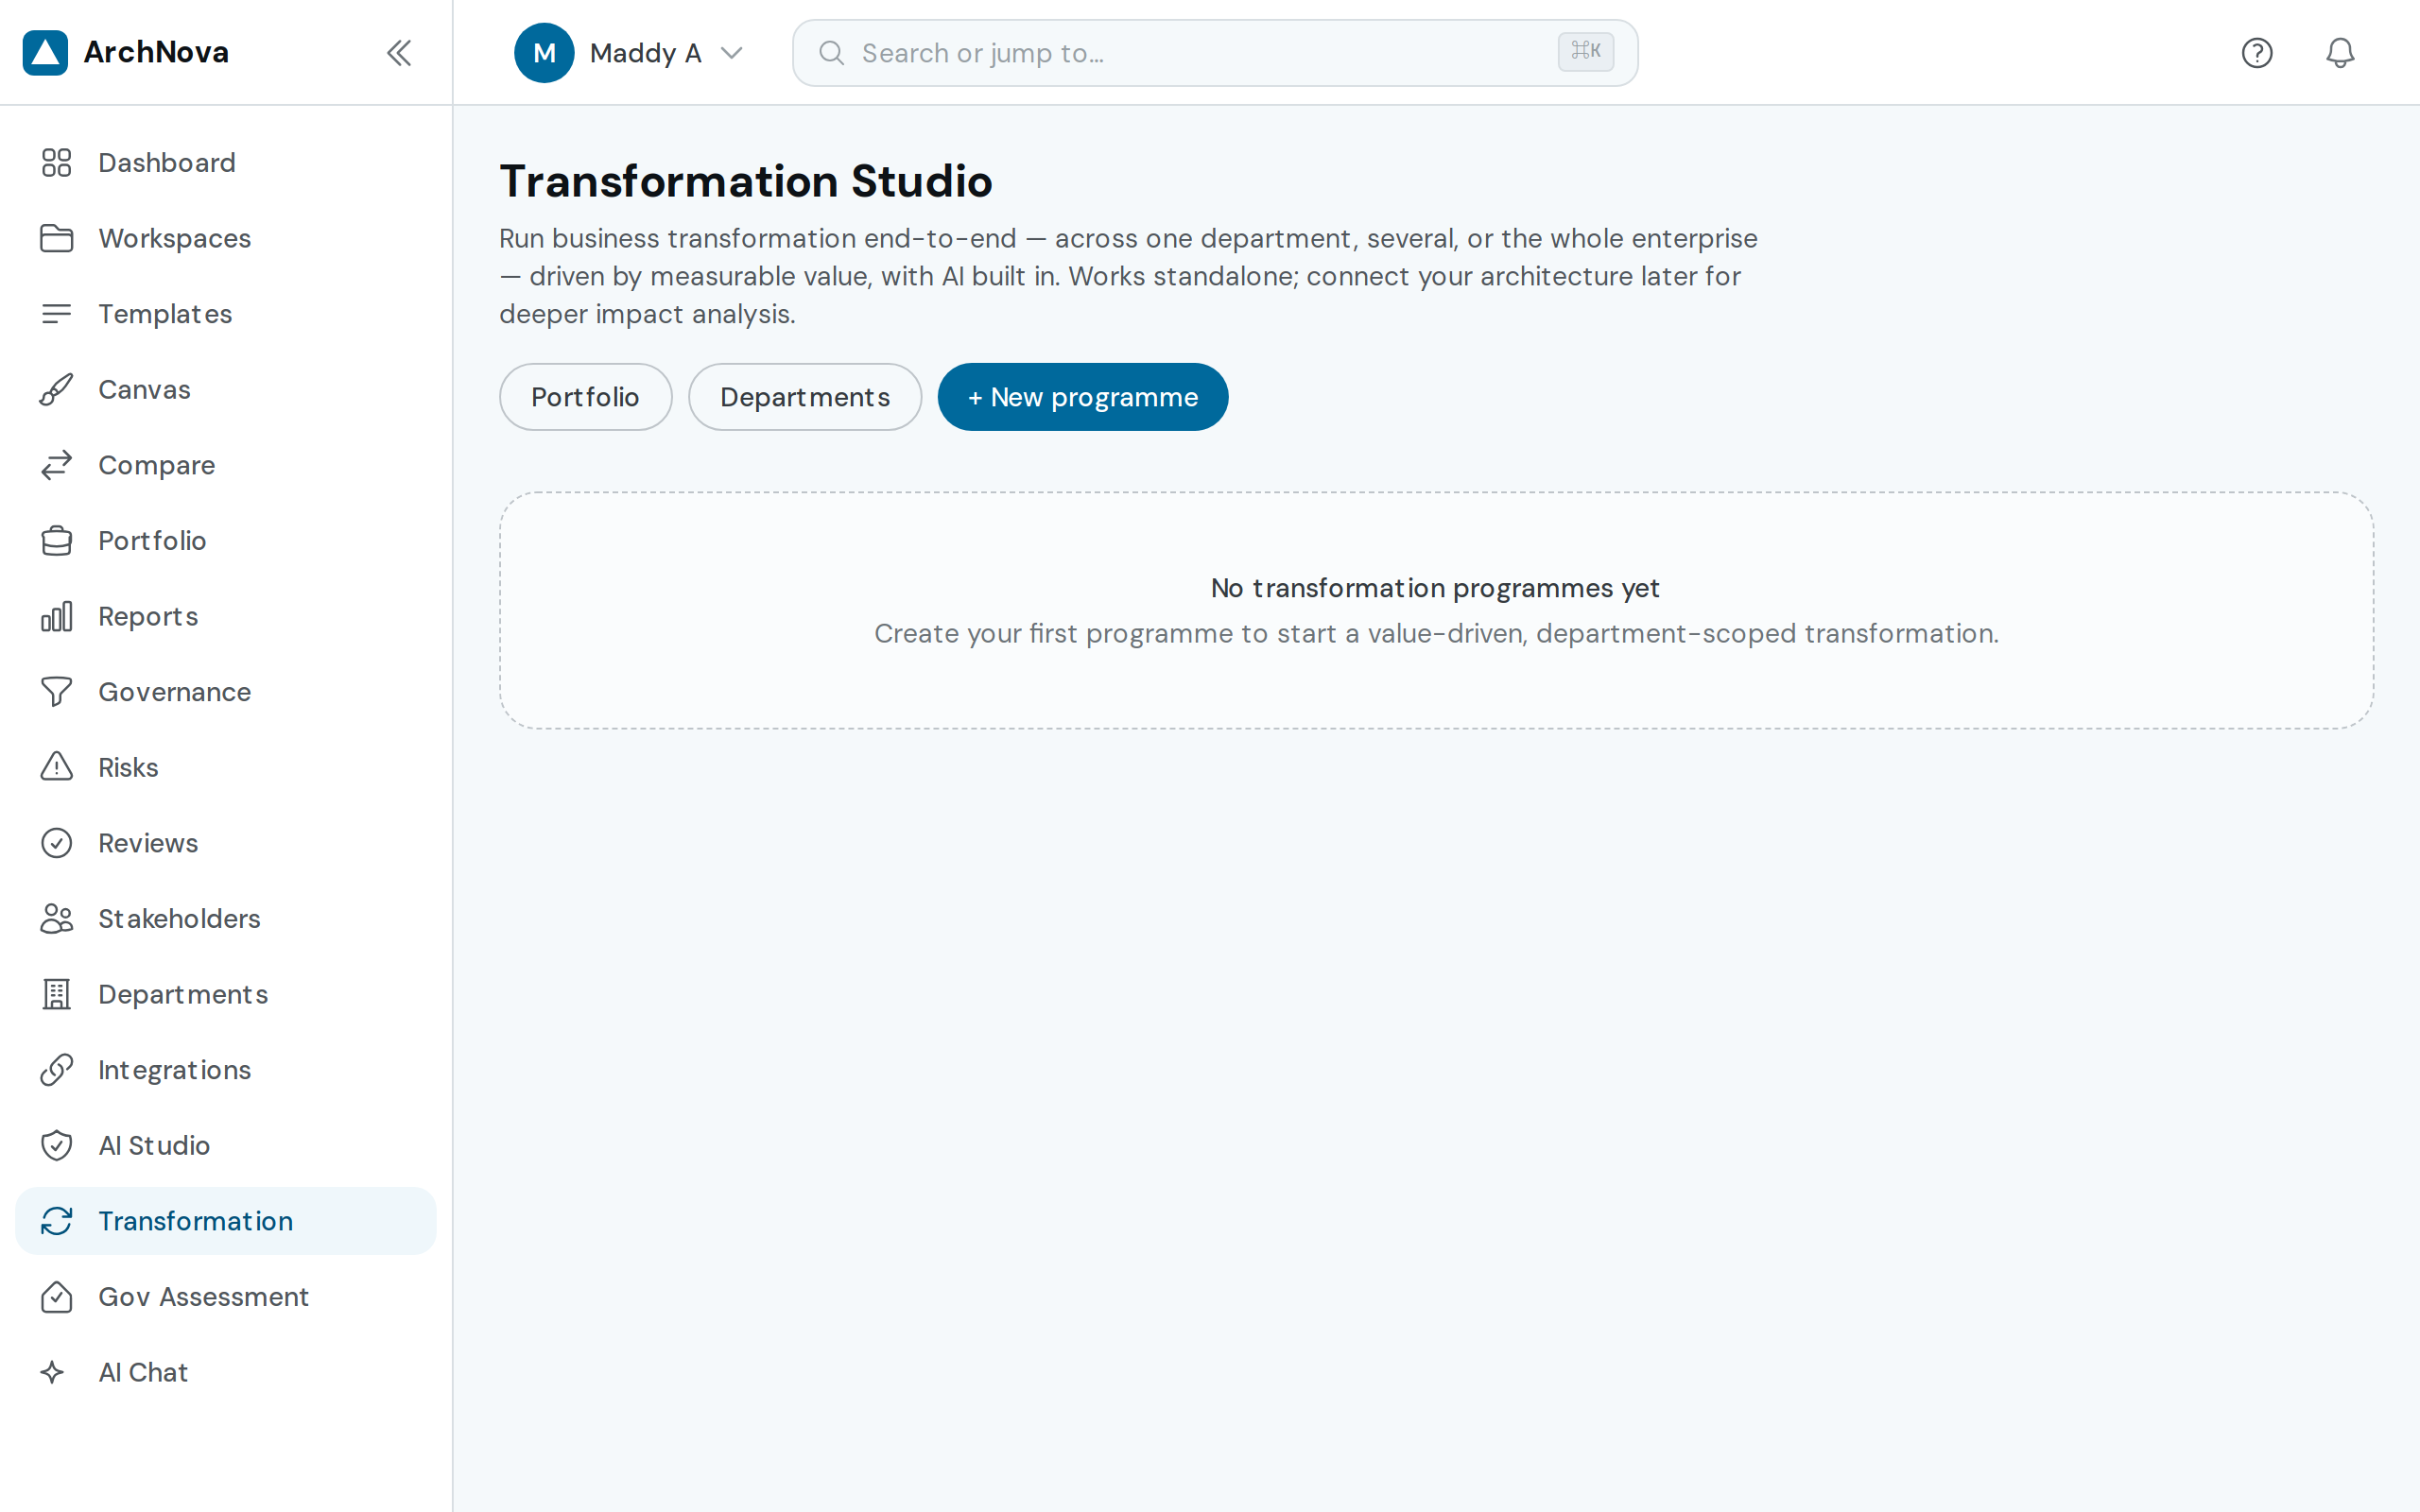Go to Workspaces in sidebar
Screen dimensions: 2420x1512
[225, 238]
